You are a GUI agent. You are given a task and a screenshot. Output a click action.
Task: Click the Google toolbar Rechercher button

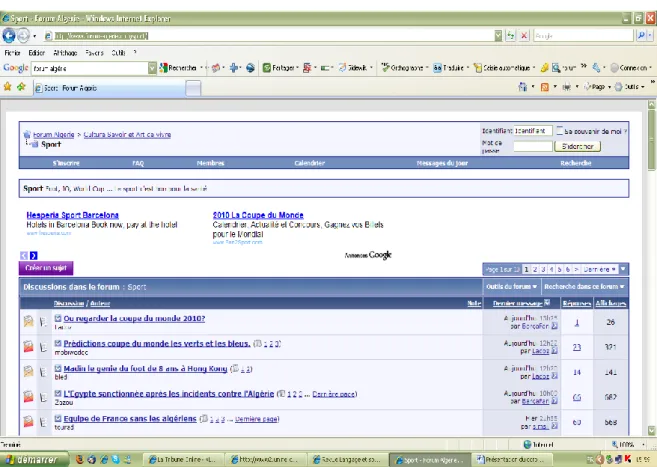click(x=178, y=67)
